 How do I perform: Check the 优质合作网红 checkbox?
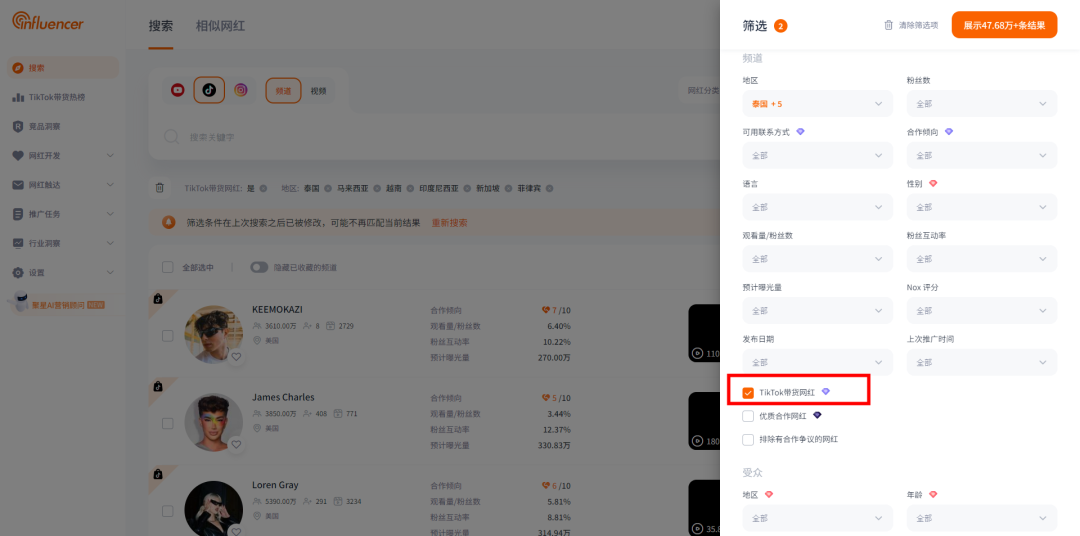[748, 415]
